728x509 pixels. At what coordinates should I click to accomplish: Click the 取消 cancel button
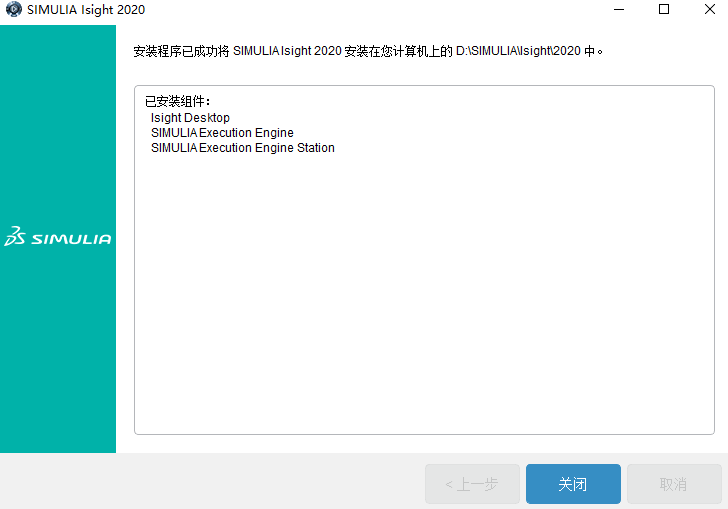[x=673, y=484]
